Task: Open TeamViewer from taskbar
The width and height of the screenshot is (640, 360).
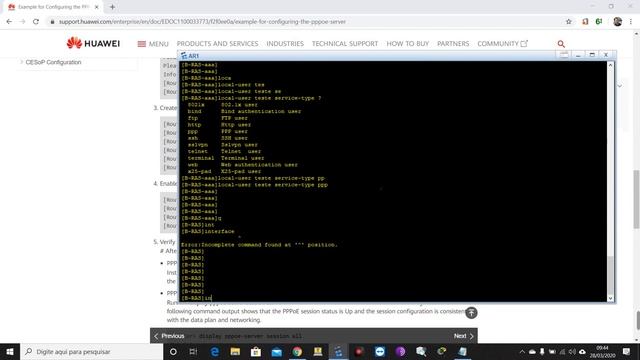Action: 380,351
